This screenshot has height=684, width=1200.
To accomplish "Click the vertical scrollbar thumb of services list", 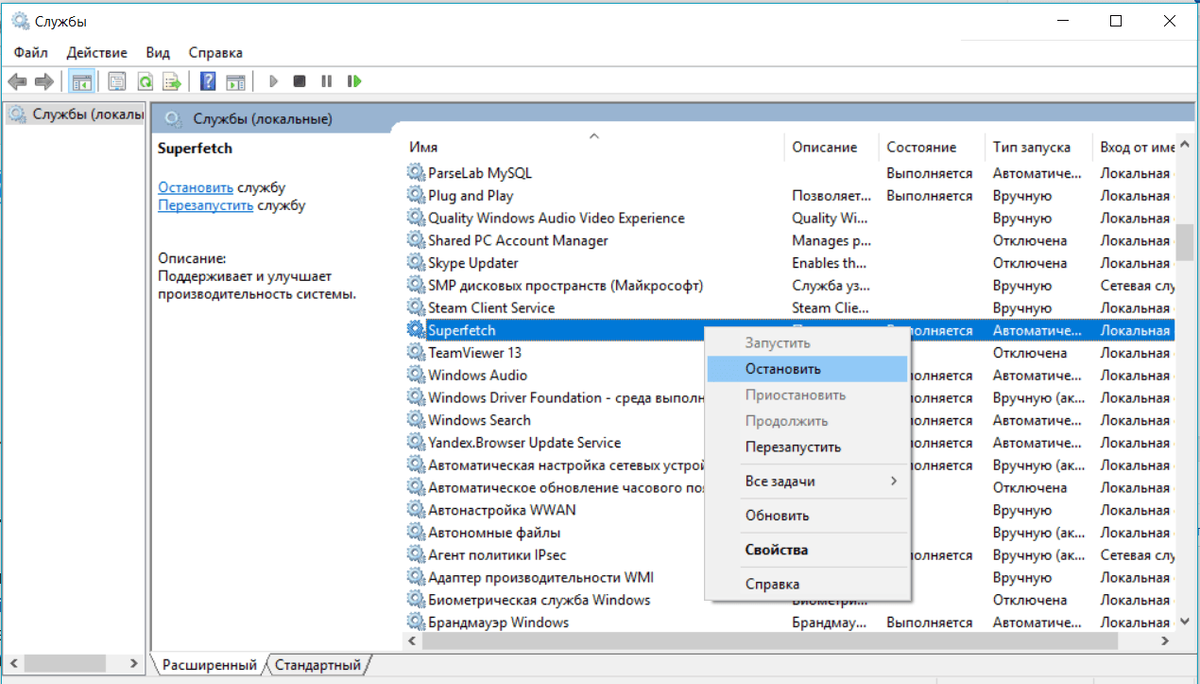I will 1185,241.
